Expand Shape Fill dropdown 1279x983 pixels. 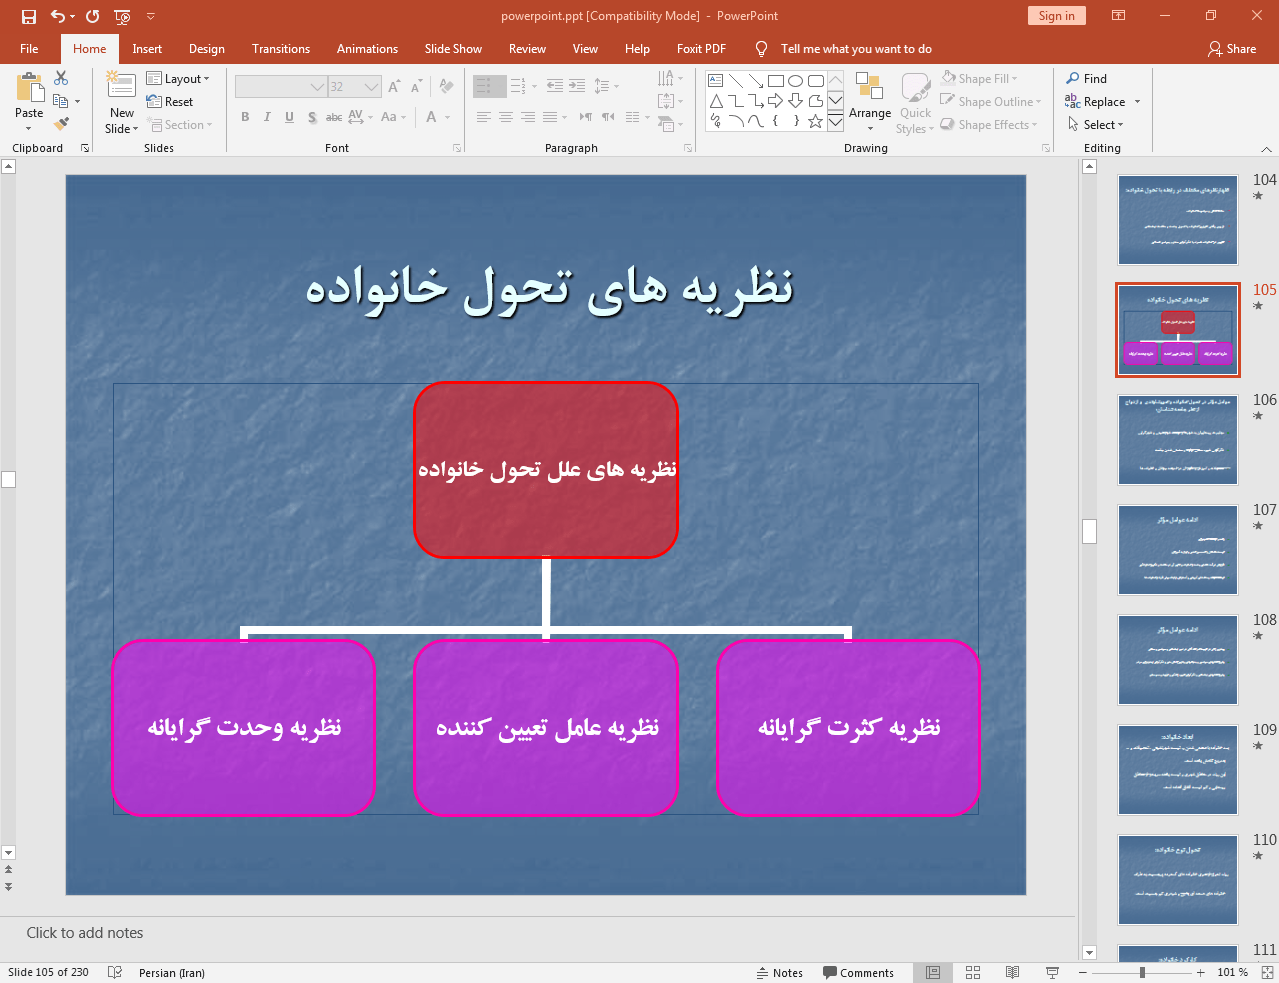click(979, 79)
